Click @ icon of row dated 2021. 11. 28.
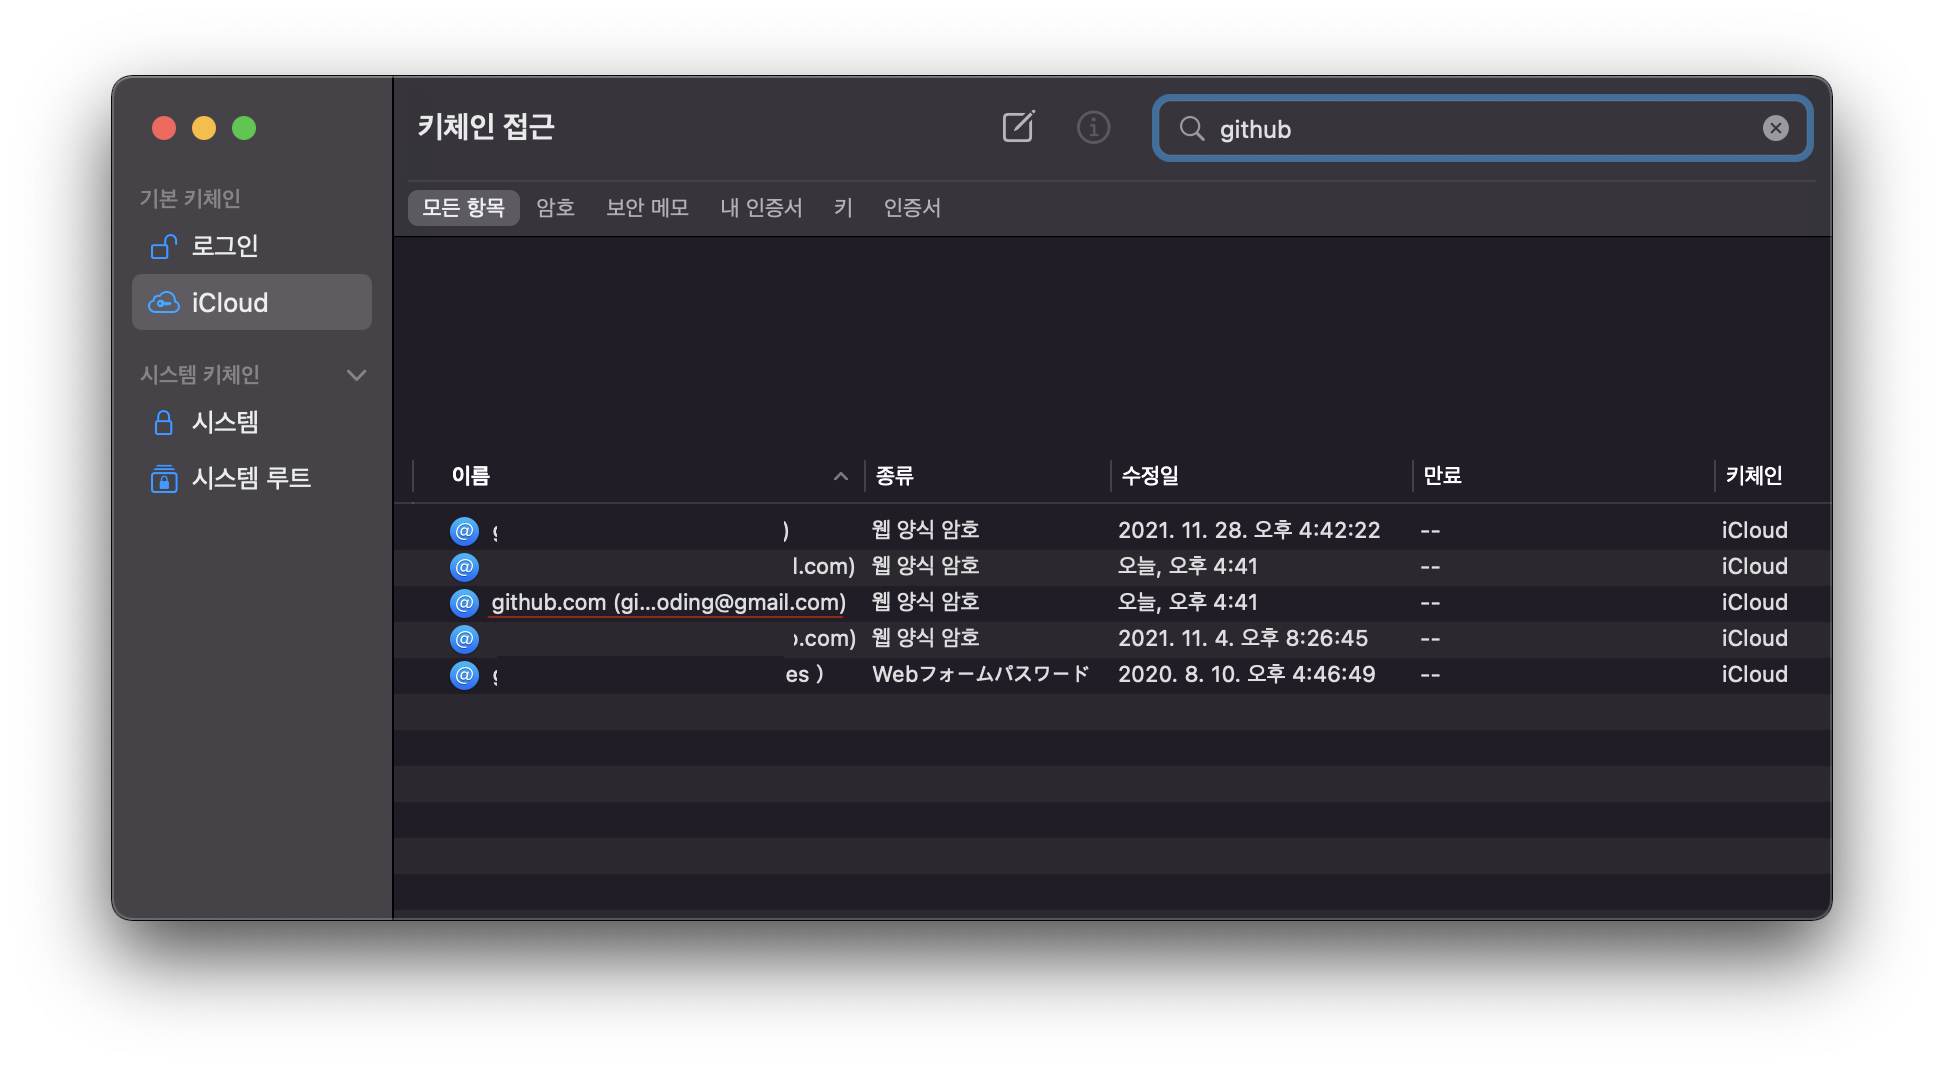The image size is (1944, 1068). click(x=464, y=530)
